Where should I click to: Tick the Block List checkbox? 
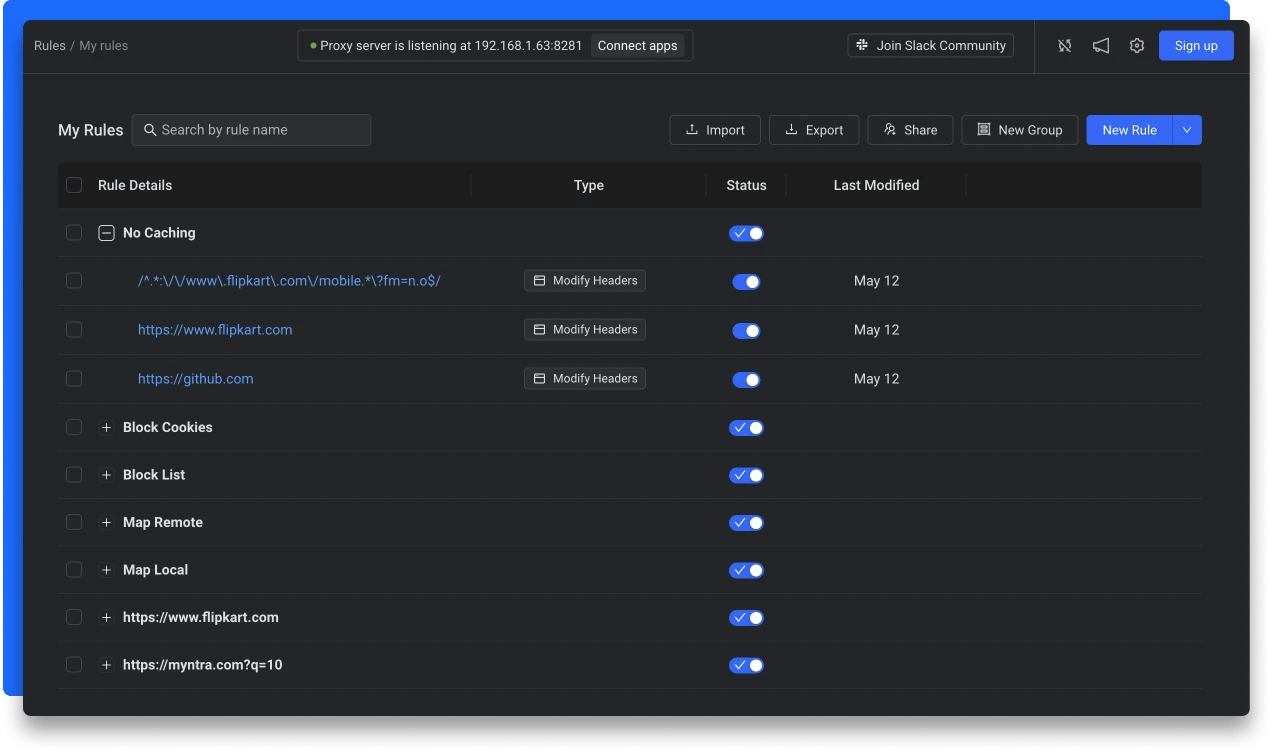pos(74,475)
